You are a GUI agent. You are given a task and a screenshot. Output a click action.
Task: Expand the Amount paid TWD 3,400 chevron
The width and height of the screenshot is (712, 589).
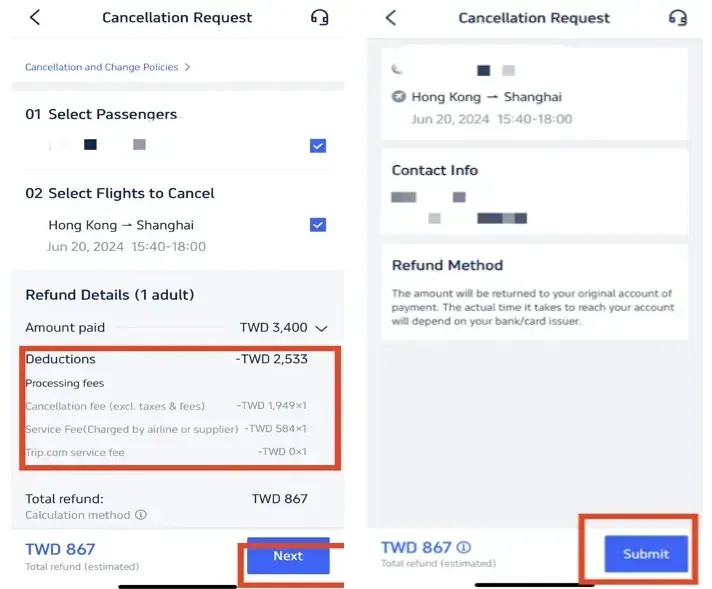321,328
